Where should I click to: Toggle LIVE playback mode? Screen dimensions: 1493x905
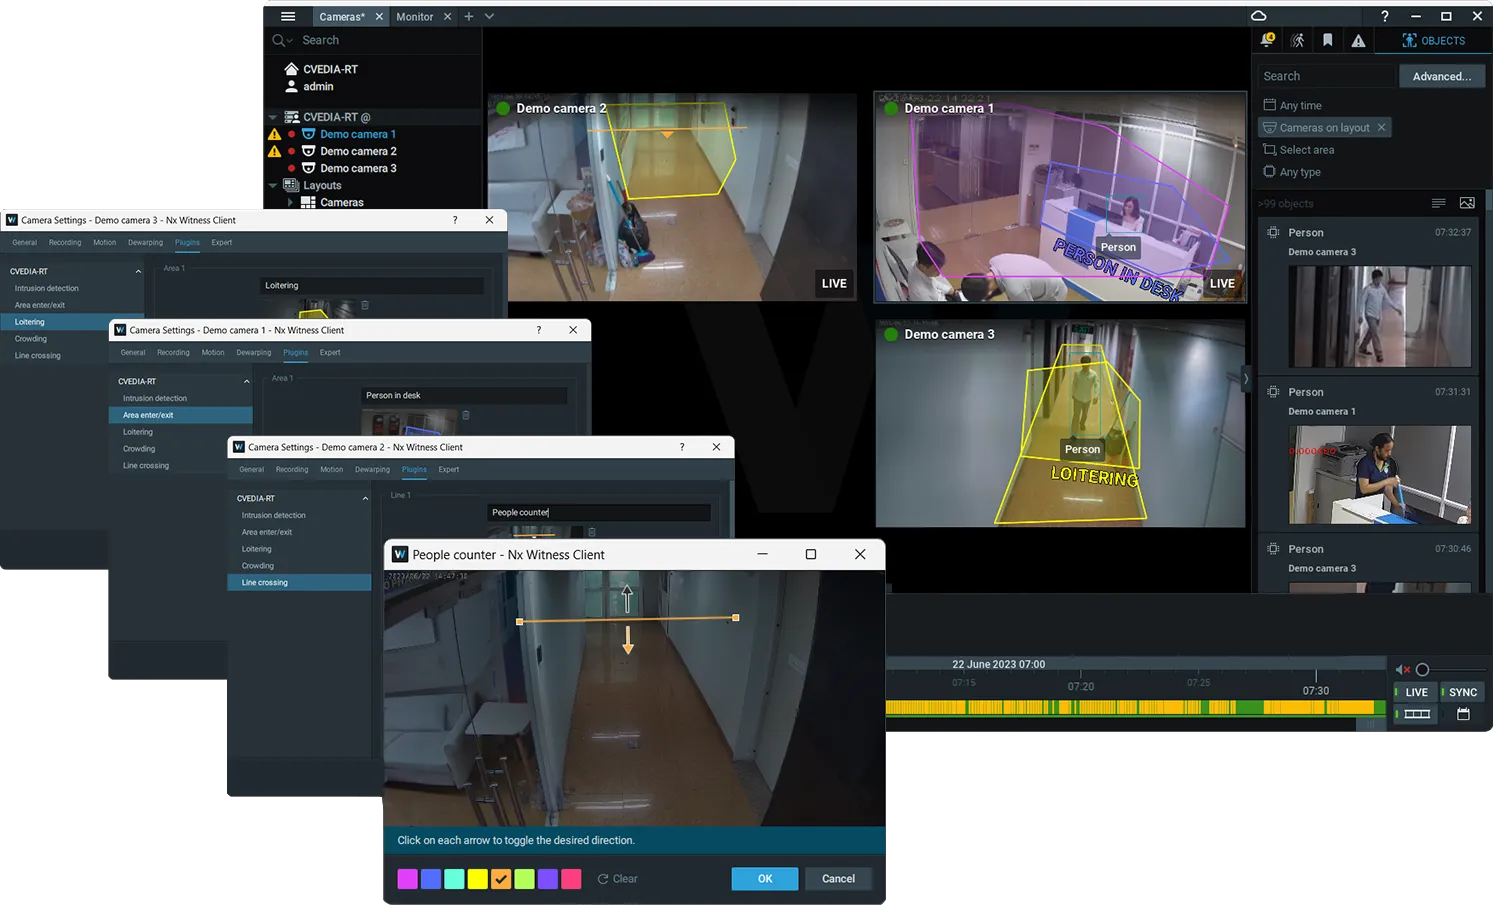1414,691
